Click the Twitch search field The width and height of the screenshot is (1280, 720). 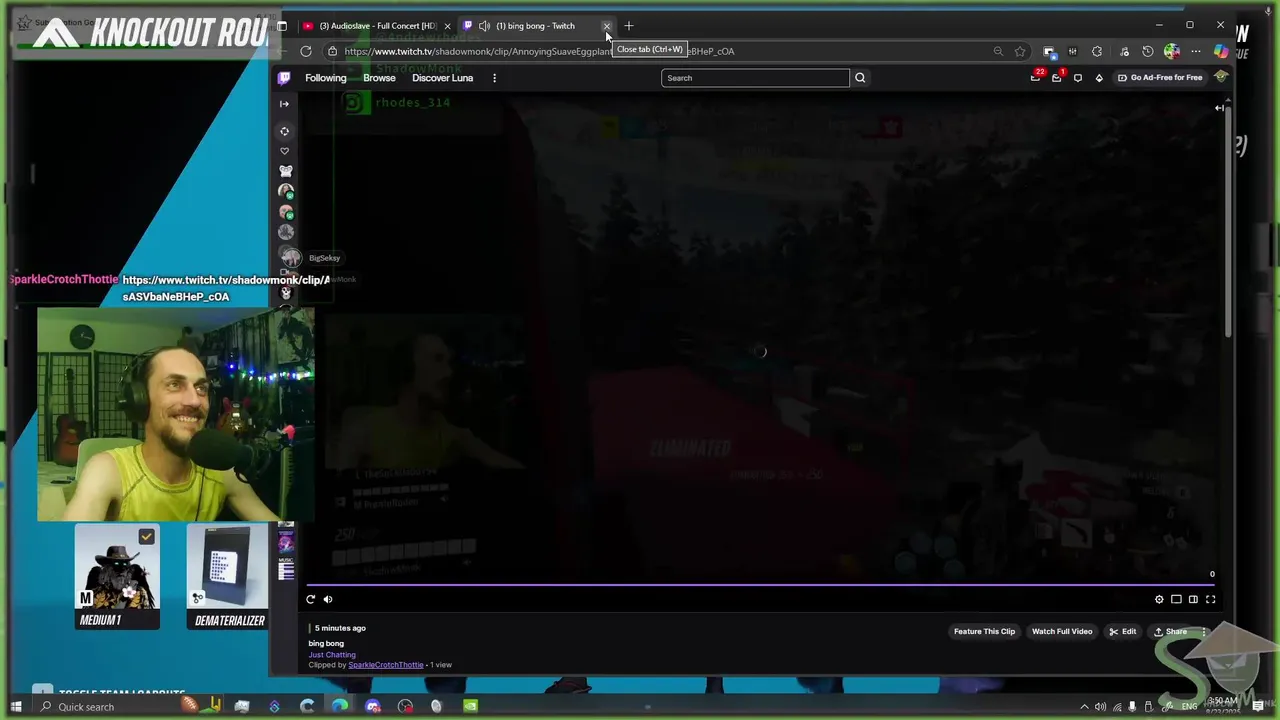coord(755,78)
